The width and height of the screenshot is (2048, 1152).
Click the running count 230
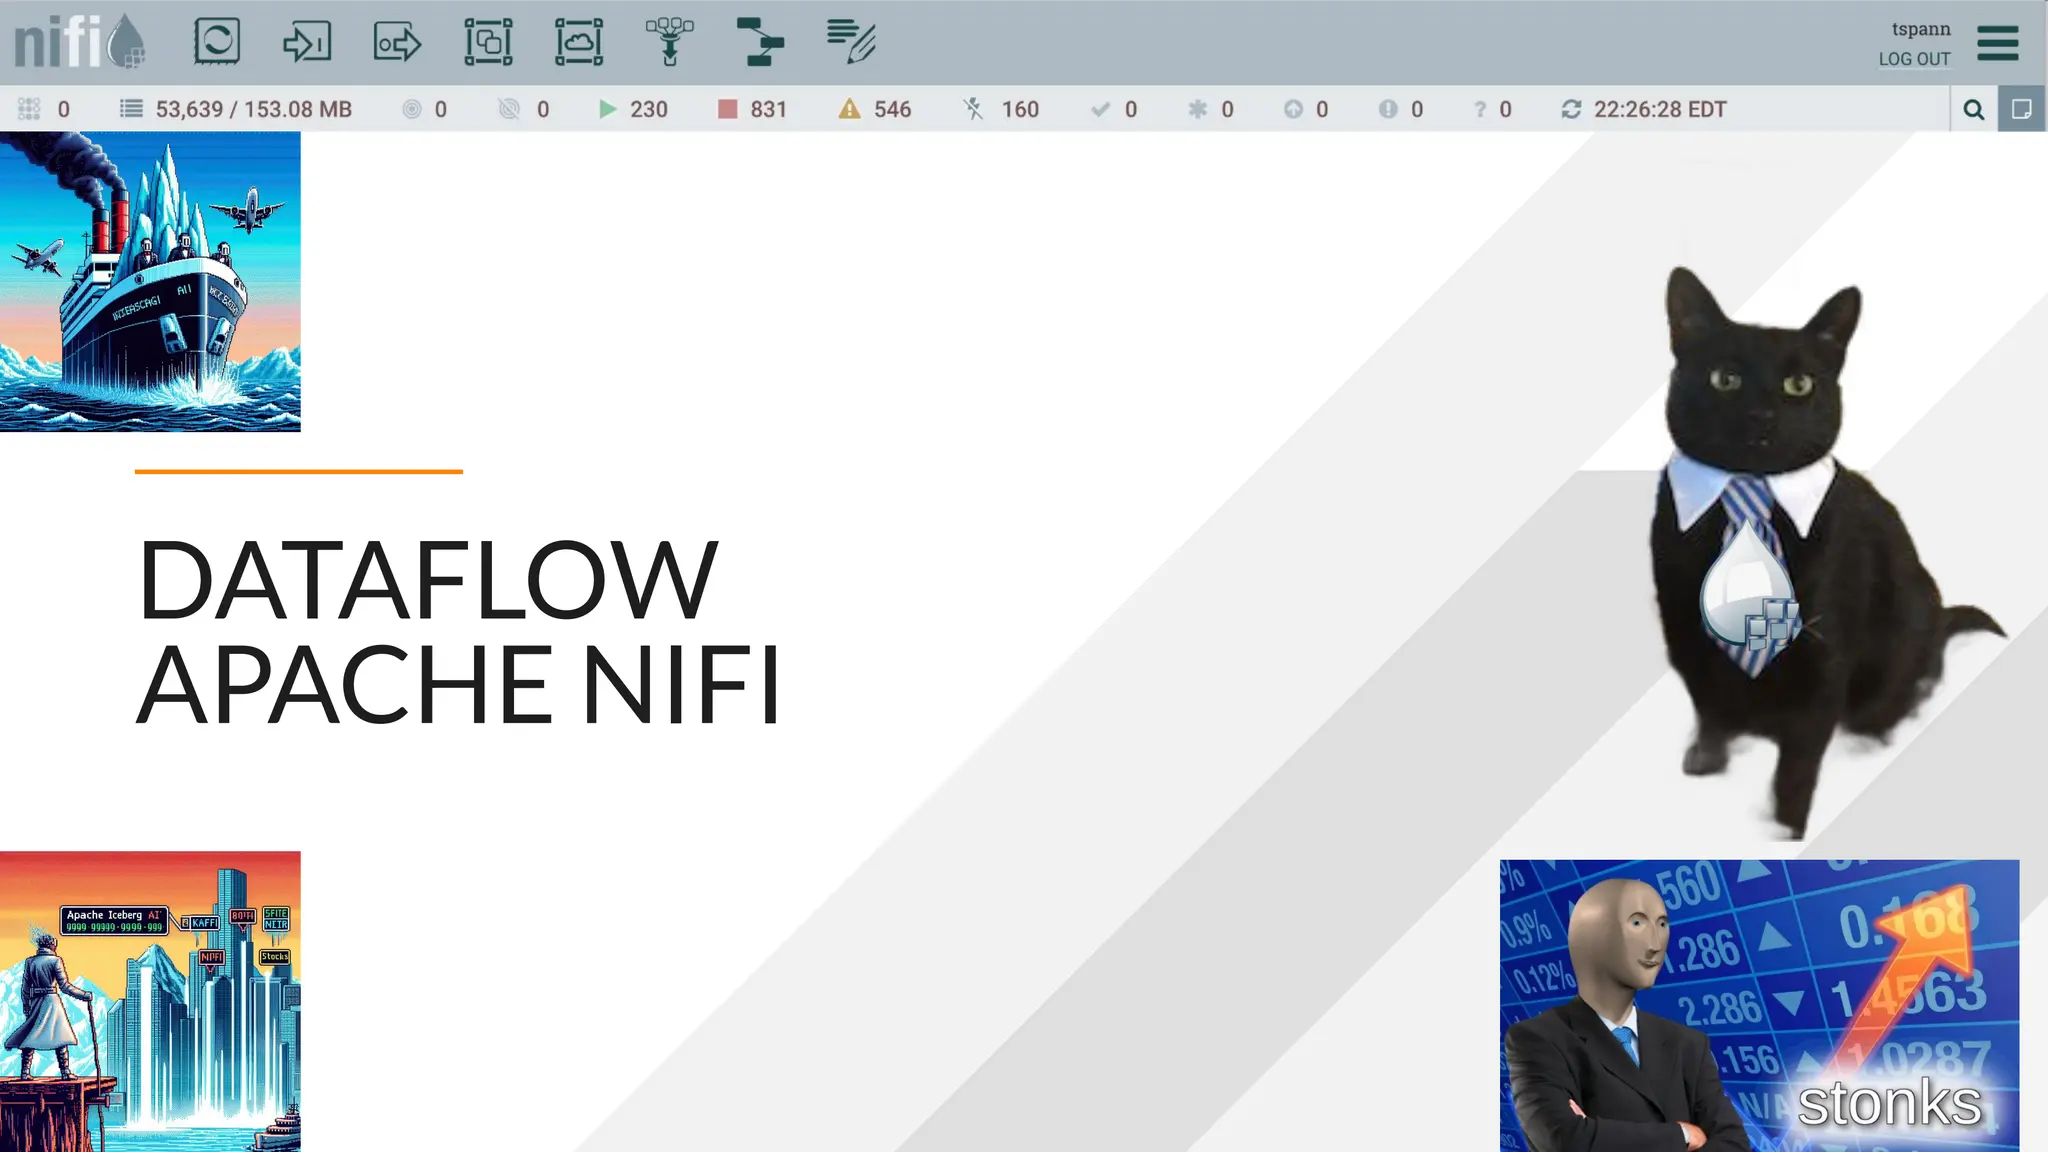[649, 109]
